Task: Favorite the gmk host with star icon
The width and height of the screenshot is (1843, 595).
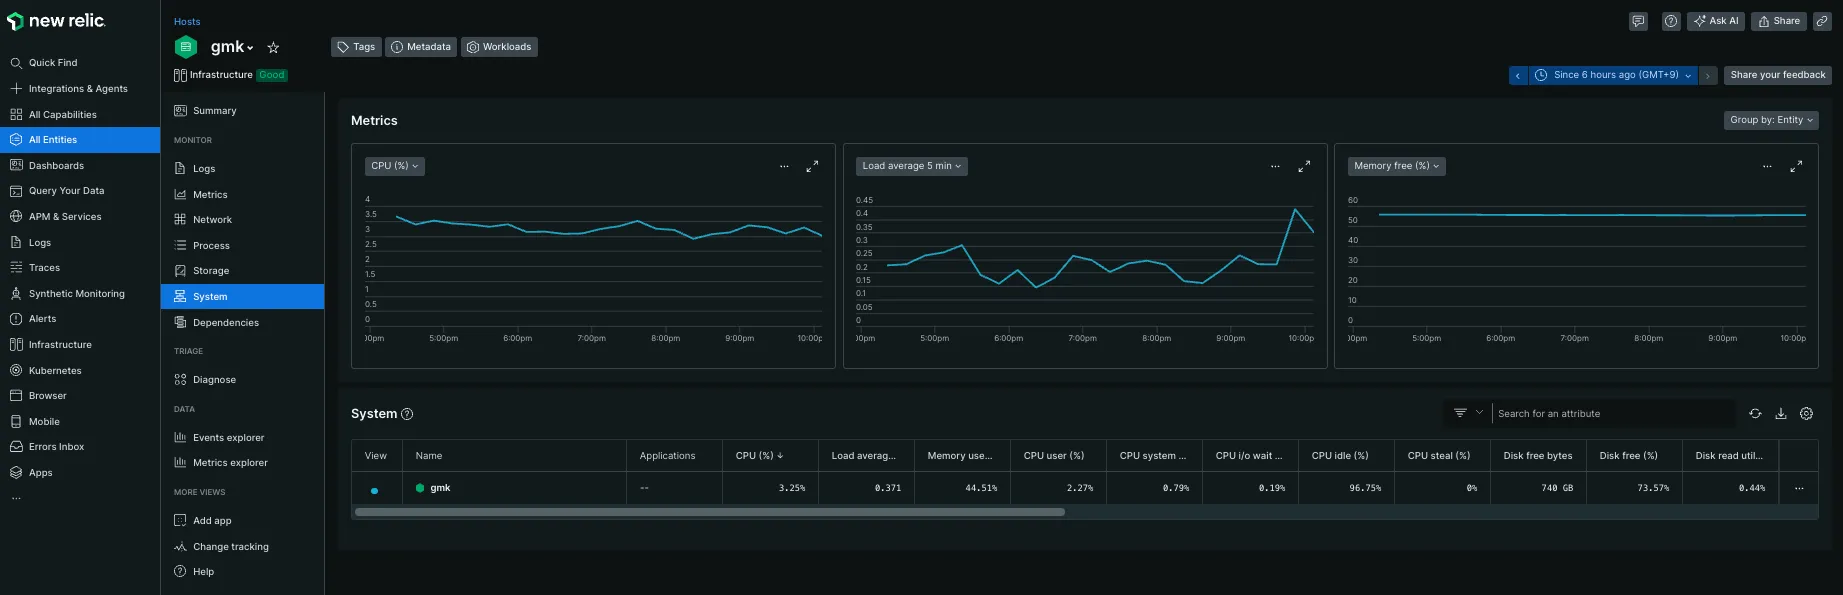Action: pos(273,47)
